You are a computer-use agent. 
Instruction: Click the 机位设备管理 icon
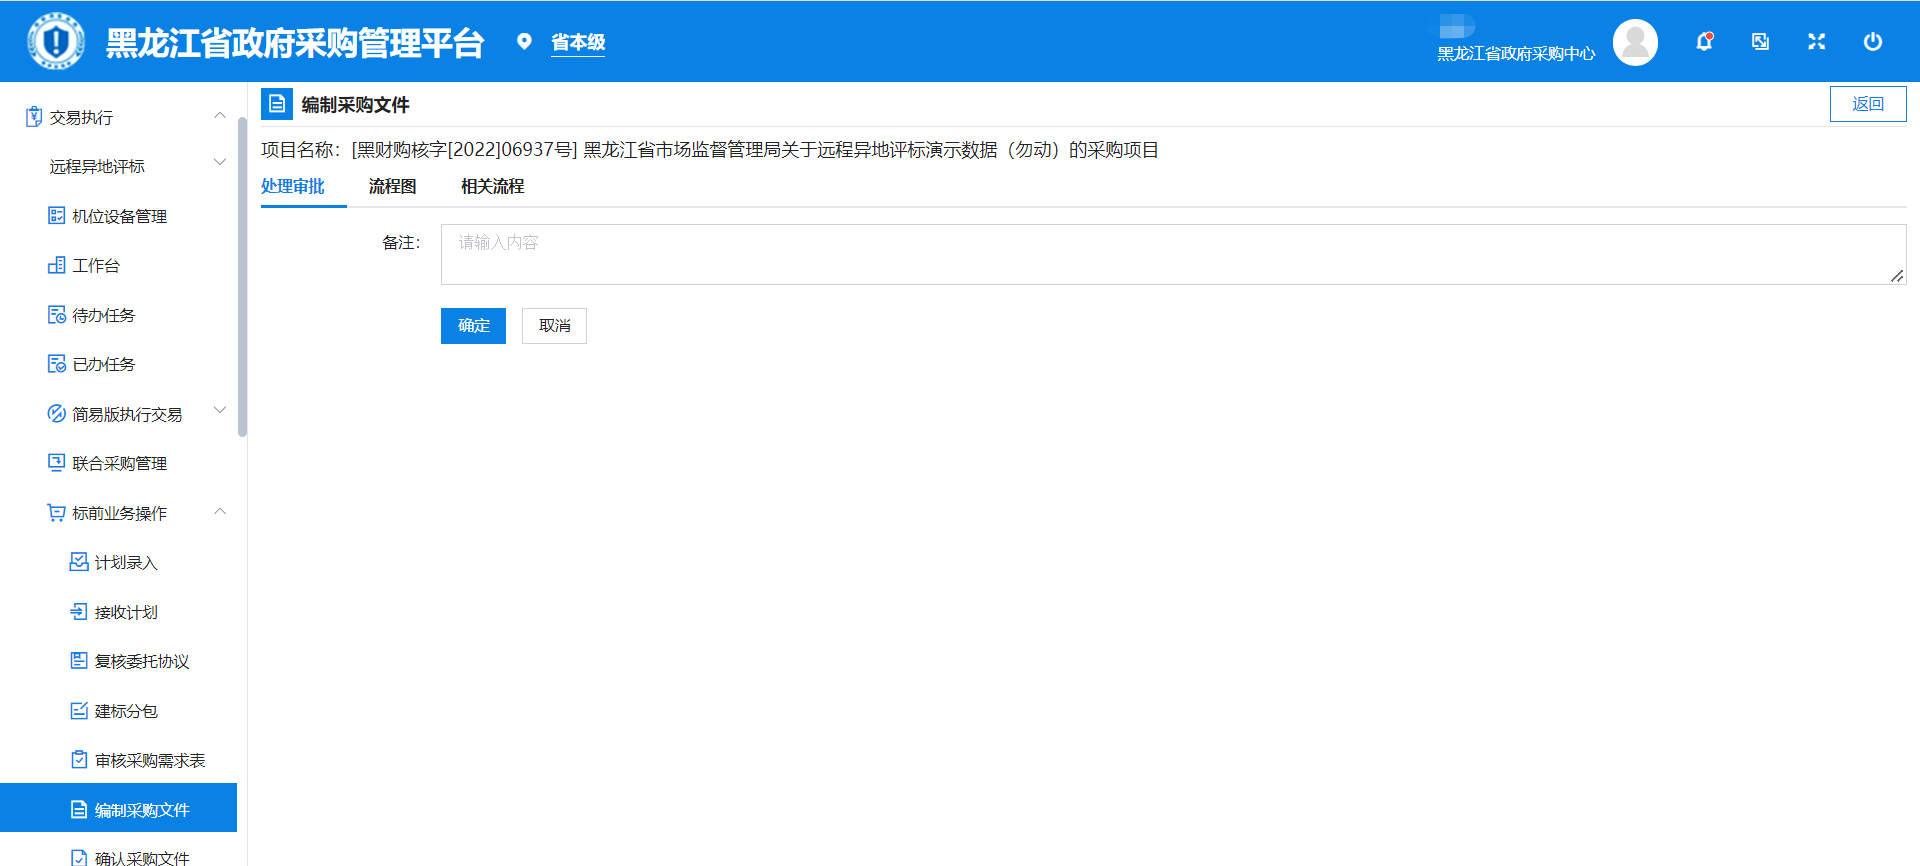[x=57, y=215]
